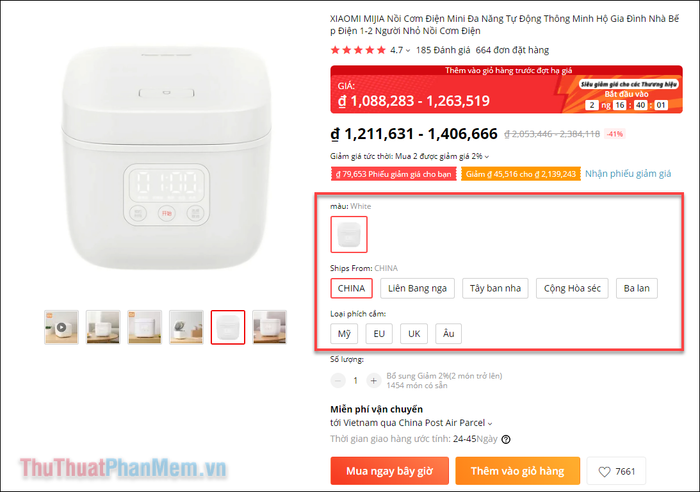Play the product video thumbnail

(62, 327)
